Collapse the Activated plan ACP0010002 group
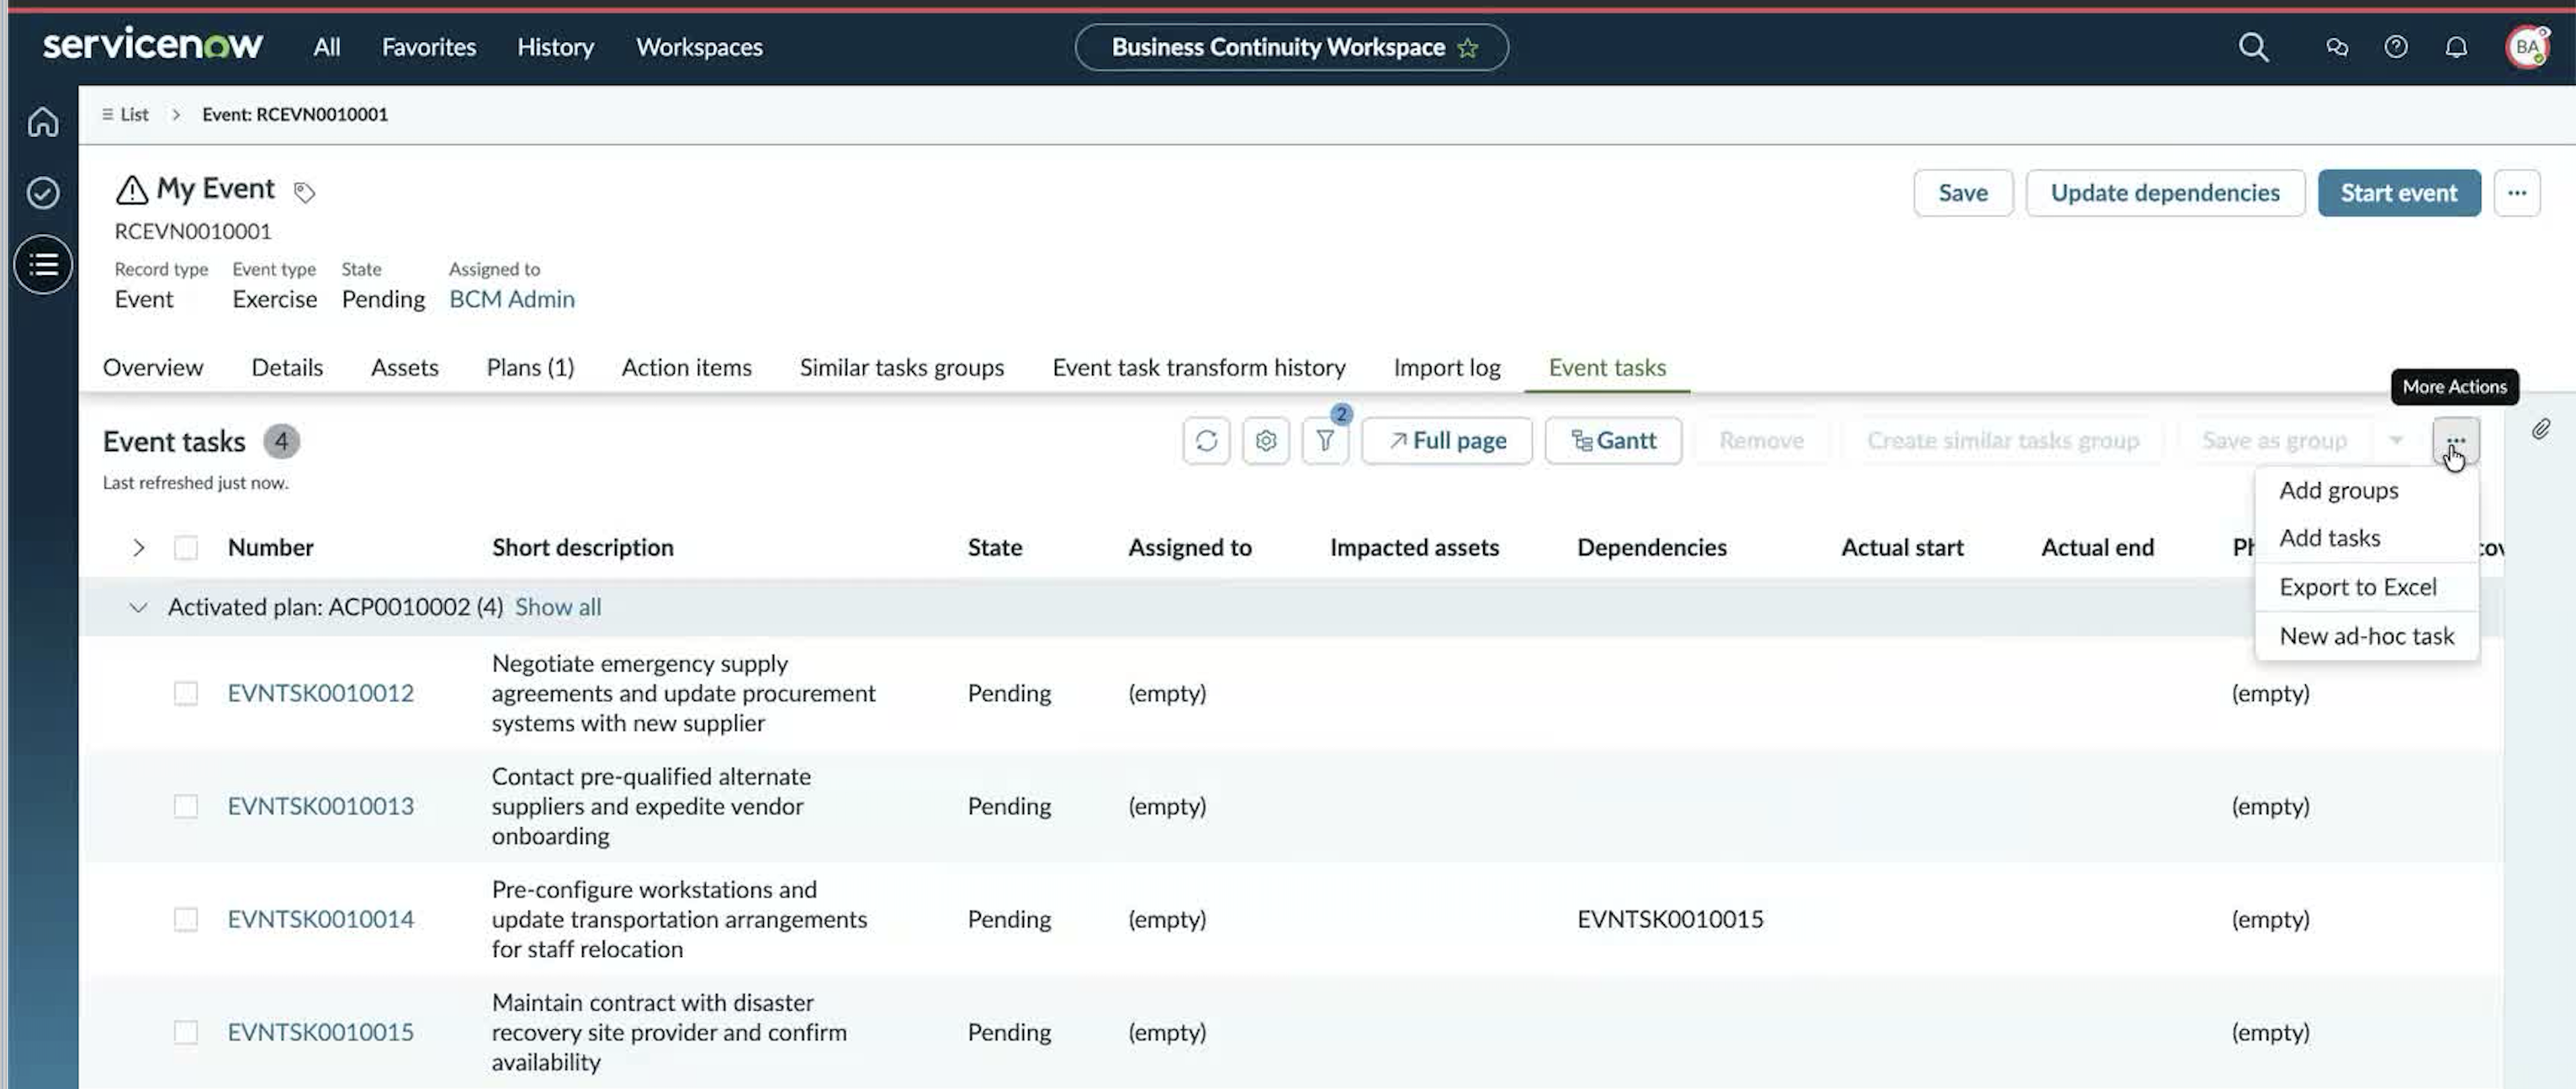This screenshot has height=1089, width=2576. pyautogui.click(x=138, y=607)
